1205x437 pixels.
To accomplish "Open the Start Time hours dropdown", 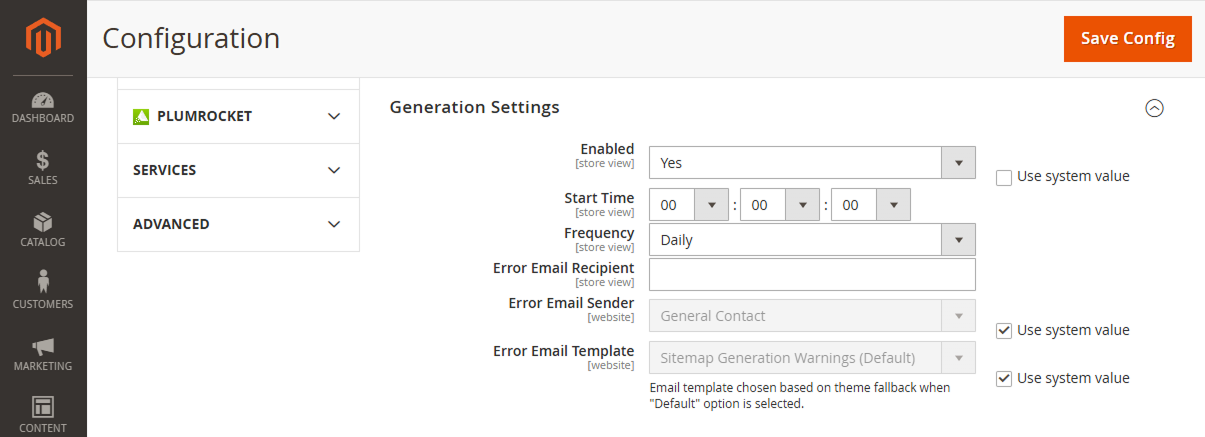I will (689, 205).
